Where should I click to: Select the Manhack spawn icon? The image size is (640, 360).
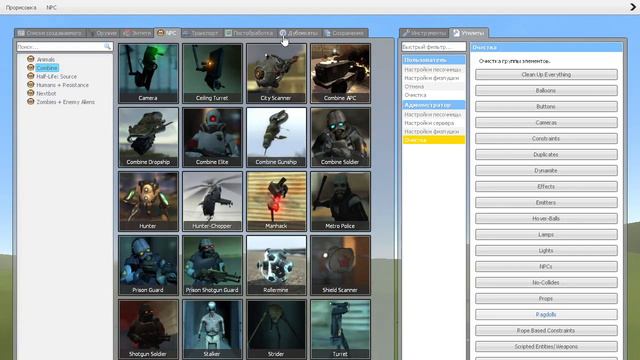click(276, 202)
